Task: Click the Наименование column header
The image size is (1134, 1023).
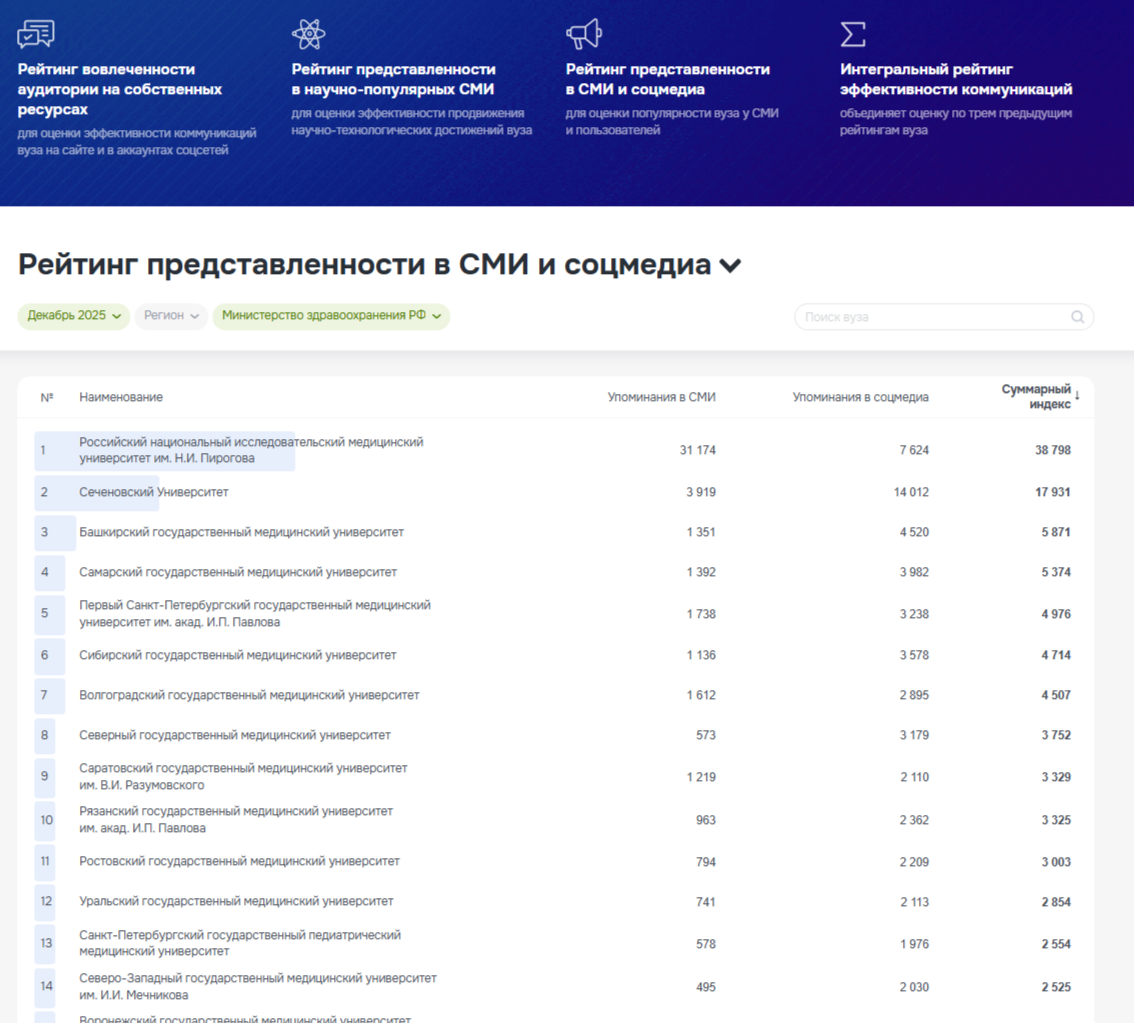Action: [121, 397]
